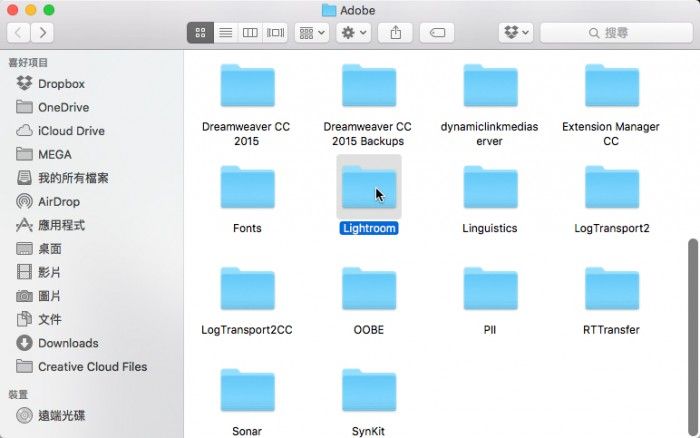
Task: Select the Lightroom folder icon
Action: 369,187
